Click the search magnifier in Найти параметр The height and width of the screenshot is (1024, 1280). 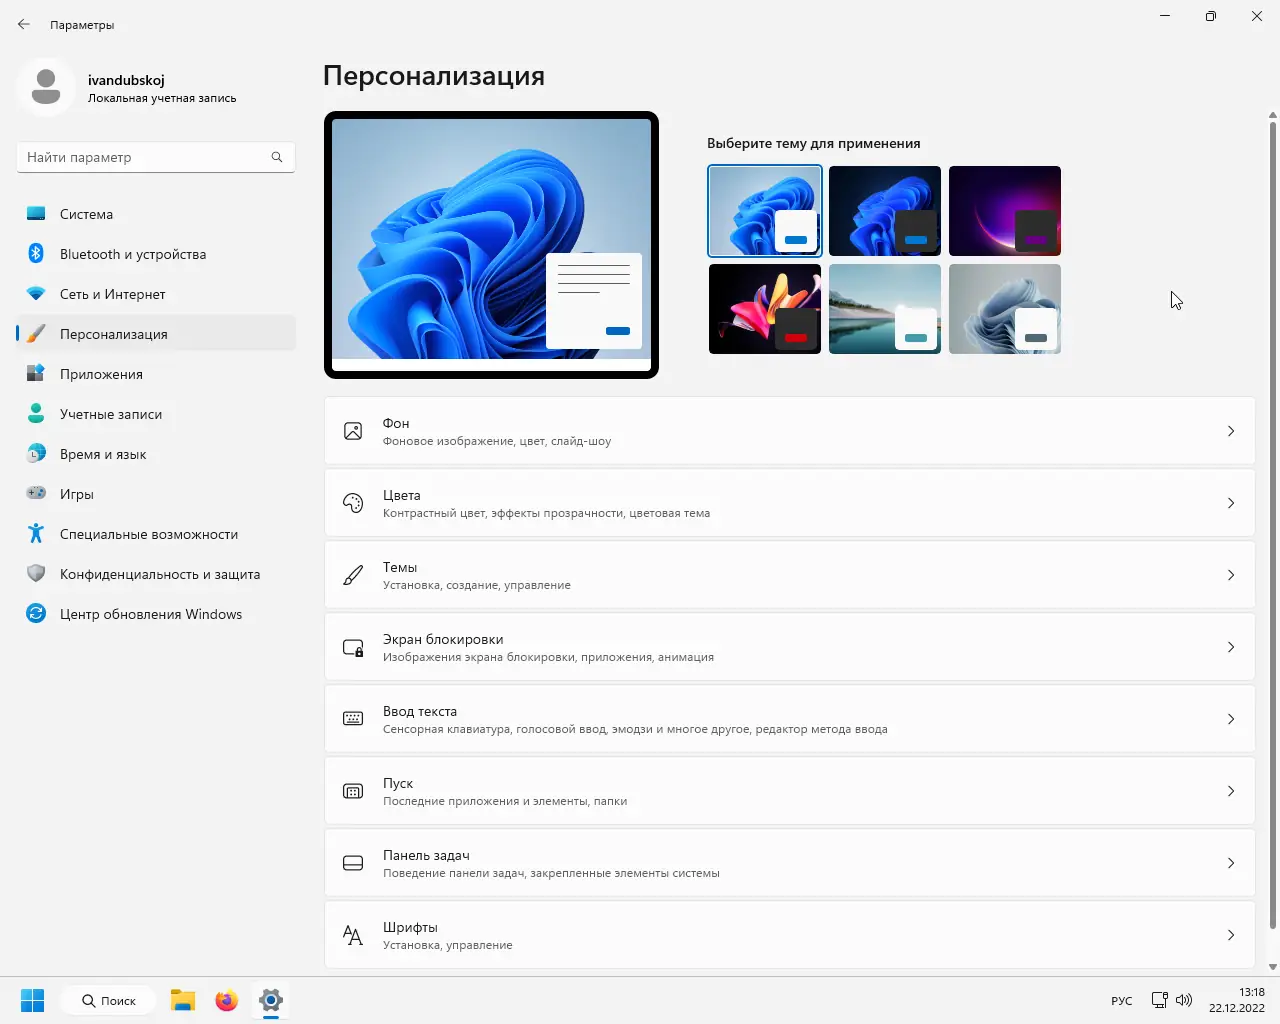(x=276, y=157)
